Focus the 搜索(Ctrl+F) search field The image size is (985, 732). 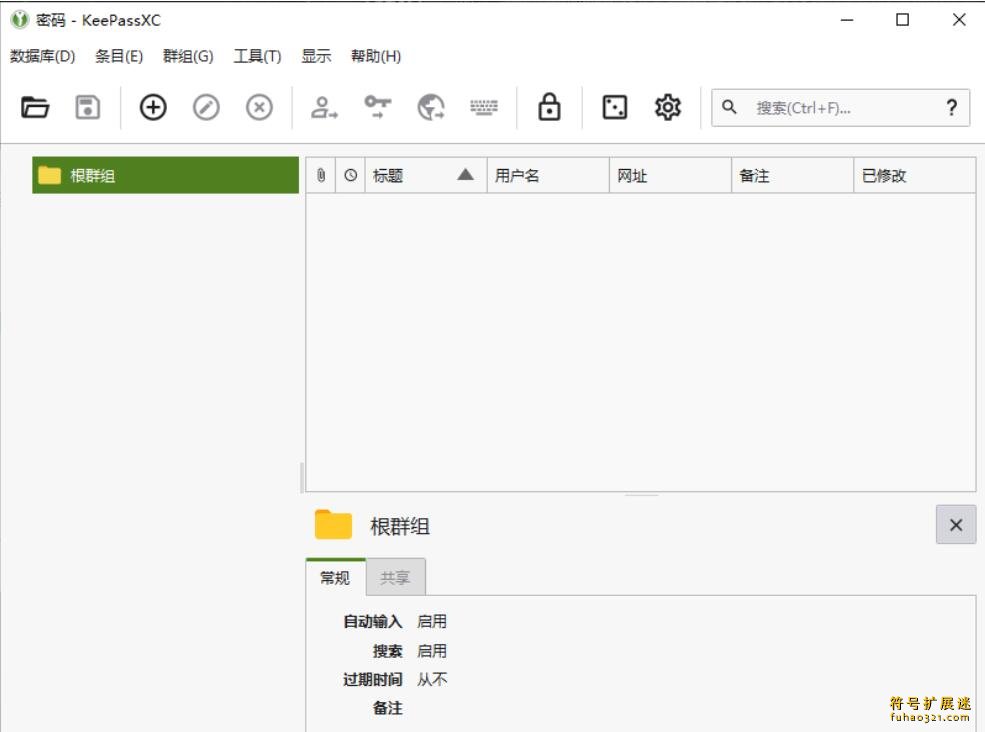(841, 108)
